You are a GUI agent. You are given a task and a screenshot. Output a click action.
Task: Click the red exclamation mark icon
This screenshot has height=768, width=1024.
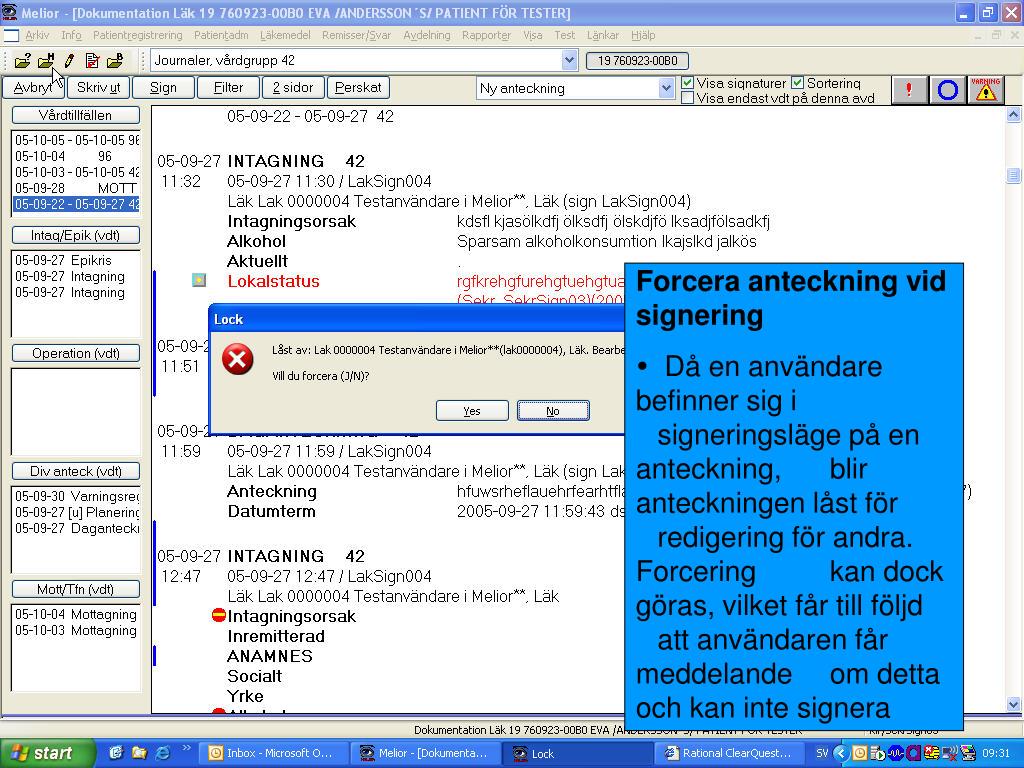tap(908, 89)
